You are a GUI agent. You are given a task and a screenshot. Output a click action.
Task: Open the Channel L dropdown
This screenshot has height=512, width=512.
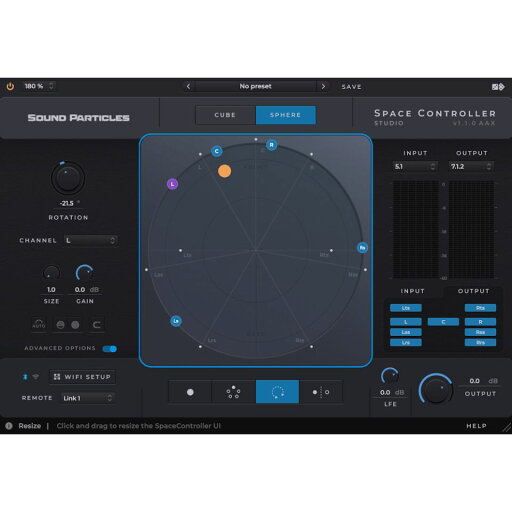click(91, 240)
